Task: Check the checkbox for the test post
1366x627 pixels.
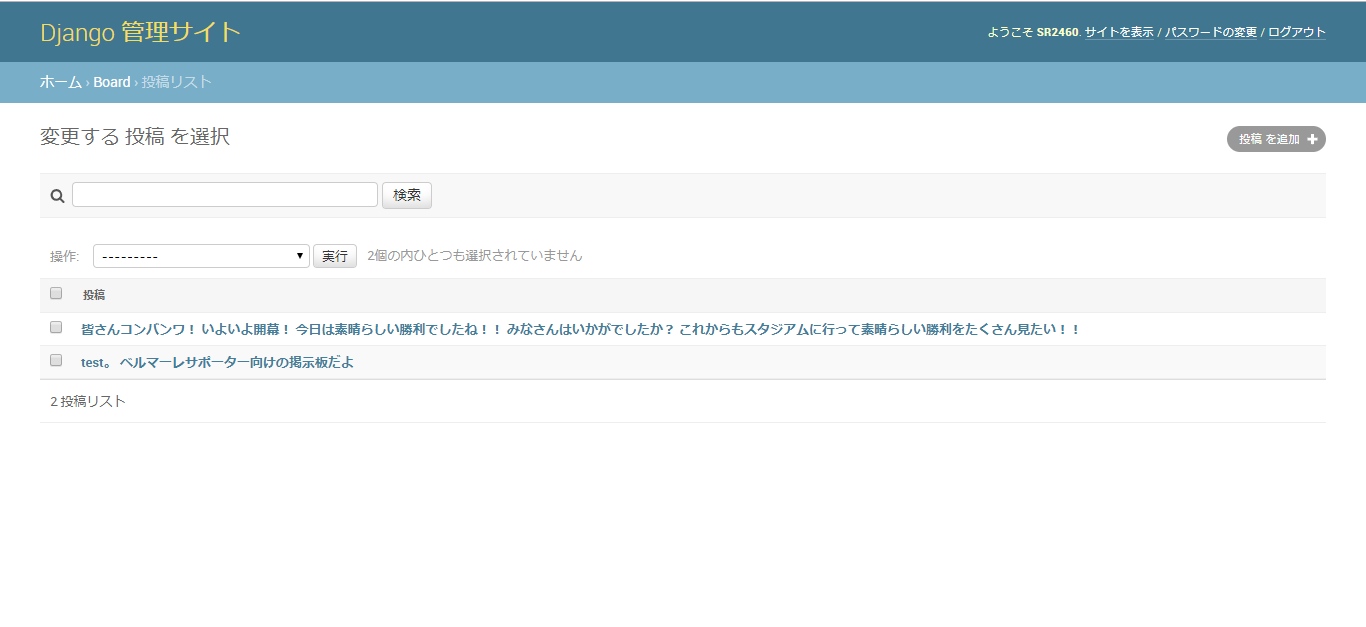Action: [55, 359]
